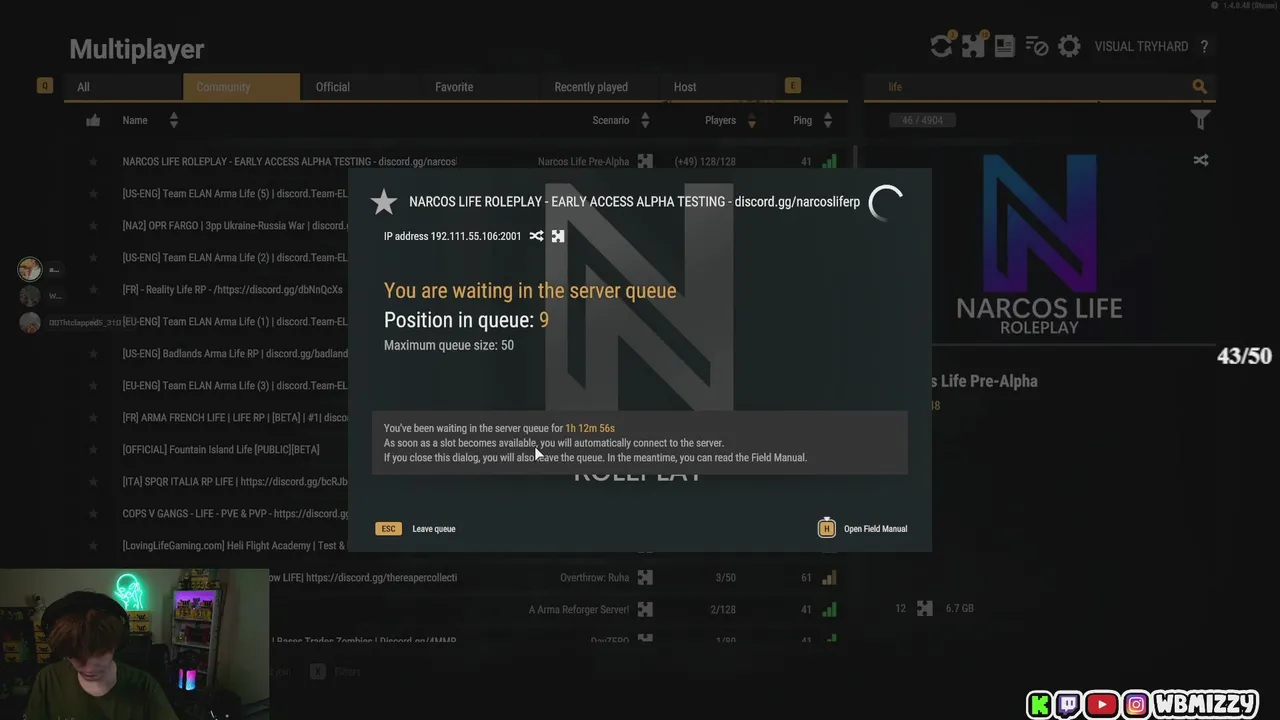Screen dimensions: 1280x720
Task: Click Kick icon in stream overlay
Action: (1040, 705)
